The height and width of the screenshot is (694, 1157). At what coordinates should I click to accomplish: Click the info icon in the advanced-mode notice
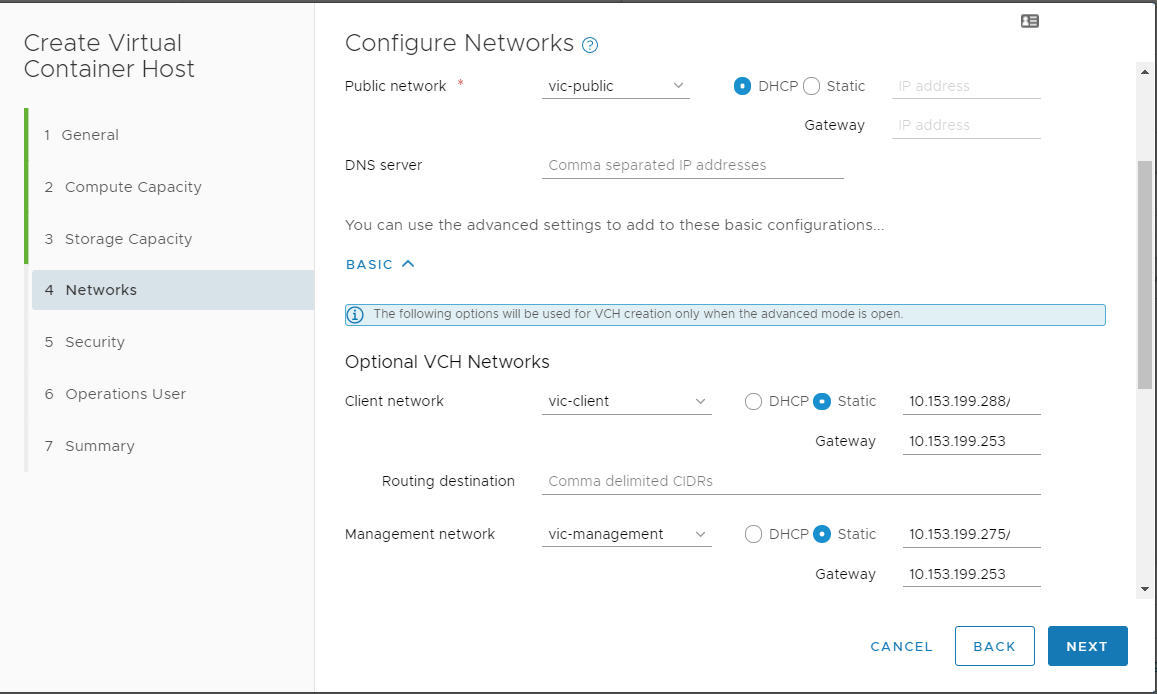click(x=354, y=314)
